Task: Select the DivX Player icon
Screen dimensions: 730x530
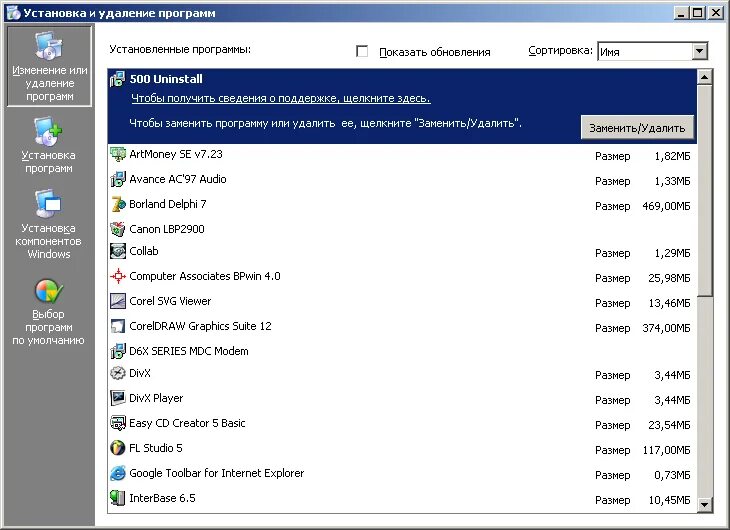Action: pos(118,398)
